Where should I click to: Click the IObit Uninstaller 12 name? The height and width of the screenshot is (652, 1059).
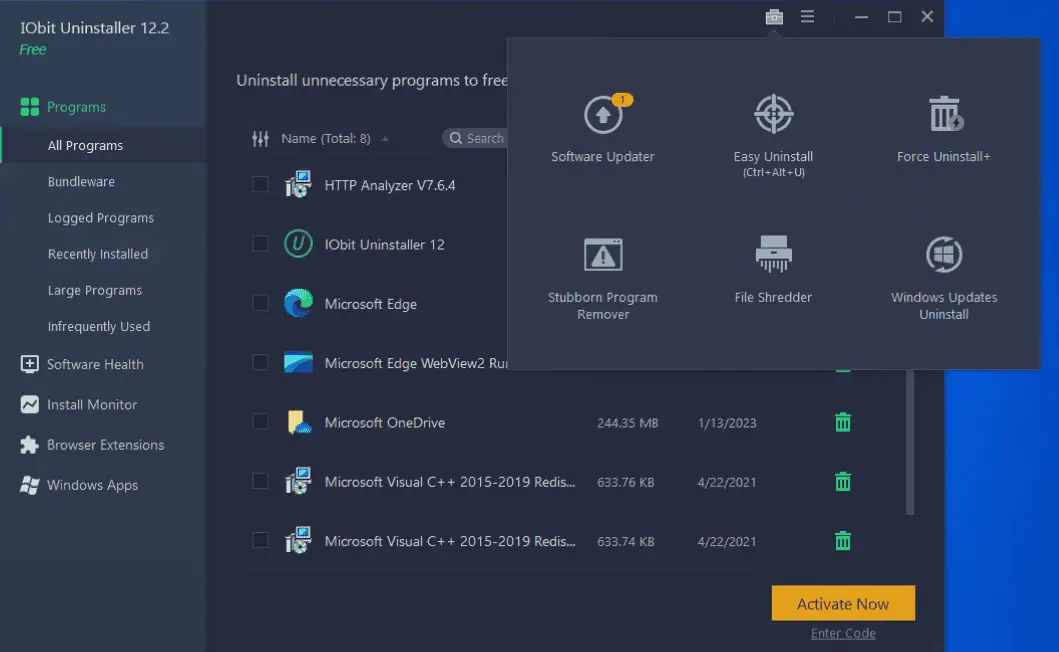pos(384,245)
